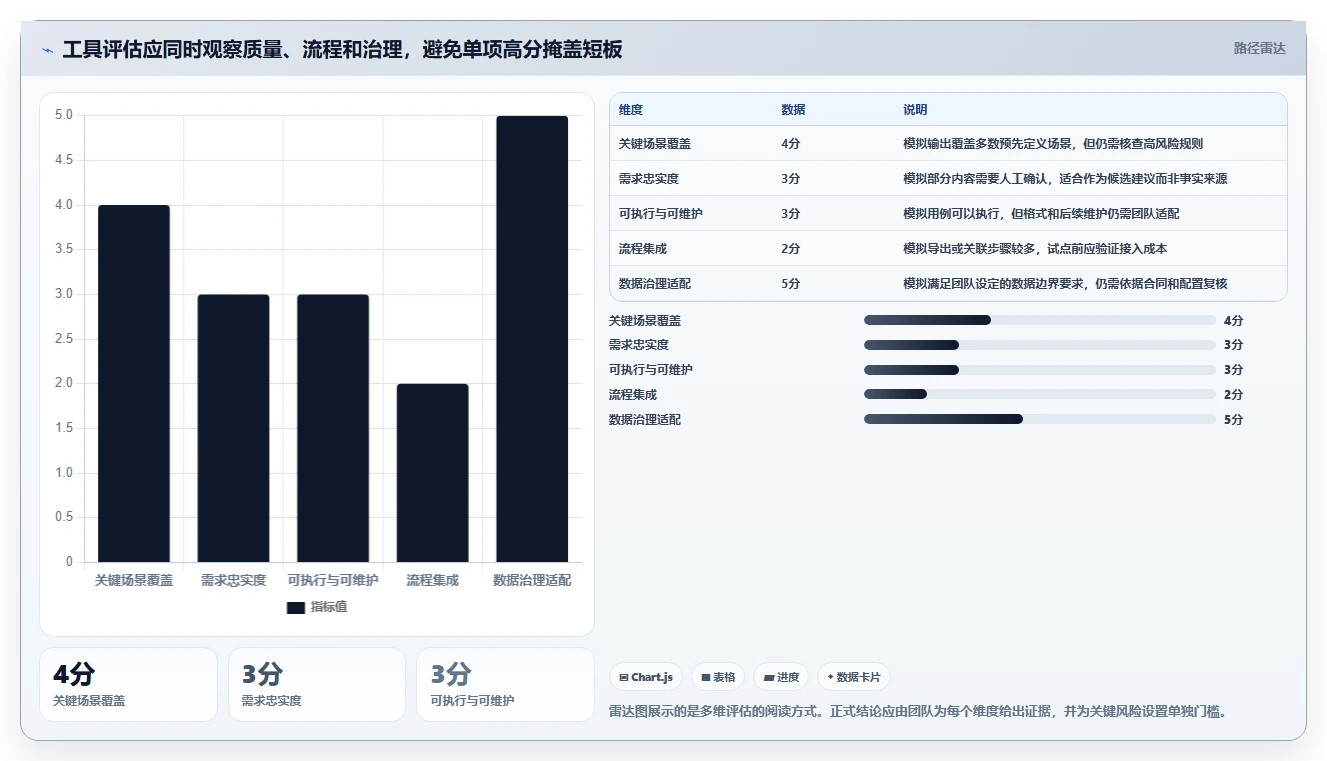Click the 可执行与可维护 bar in the chart
The image size is (1327, 761).
click(x=333, y=428)
